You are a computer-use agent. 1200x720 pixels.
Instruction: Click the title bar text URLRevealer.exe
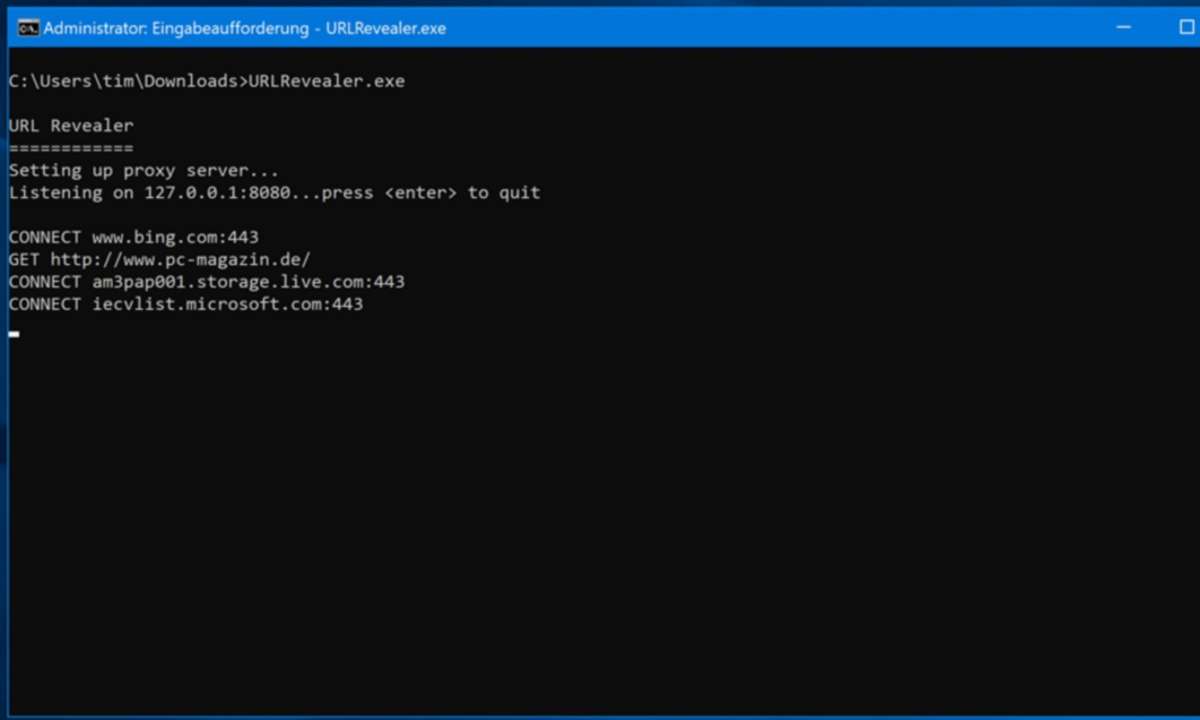coord(385,28)
